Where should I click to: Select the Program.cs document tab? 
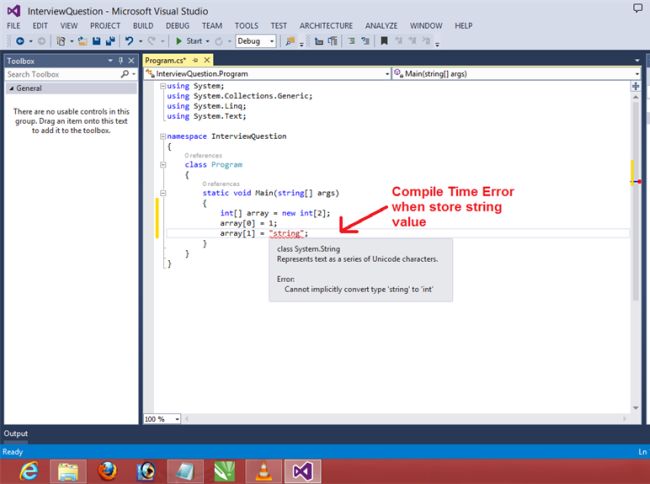[166, 61]
